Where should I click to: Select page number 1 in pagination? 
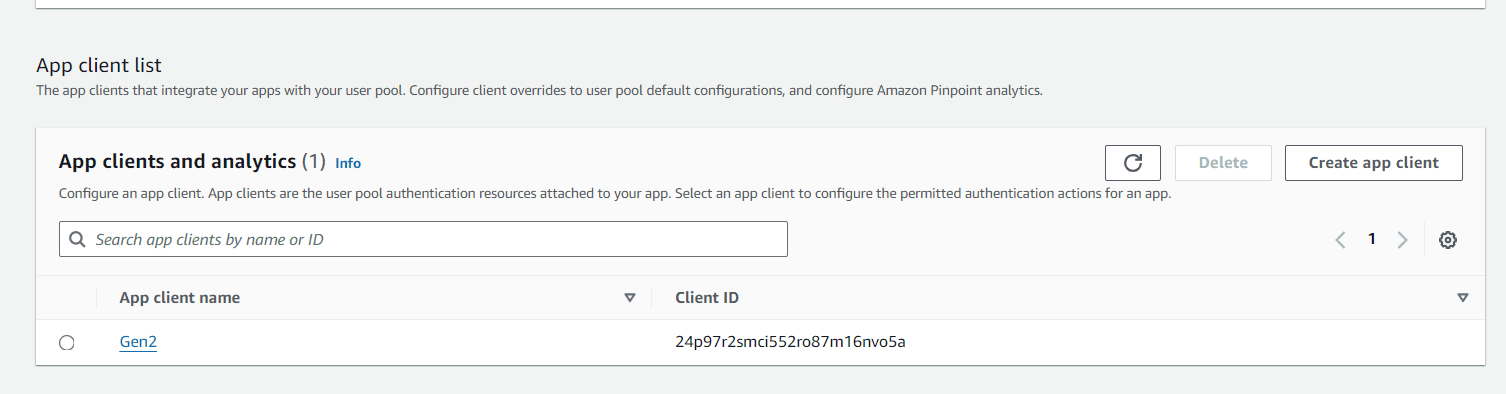coord(1372,239)
